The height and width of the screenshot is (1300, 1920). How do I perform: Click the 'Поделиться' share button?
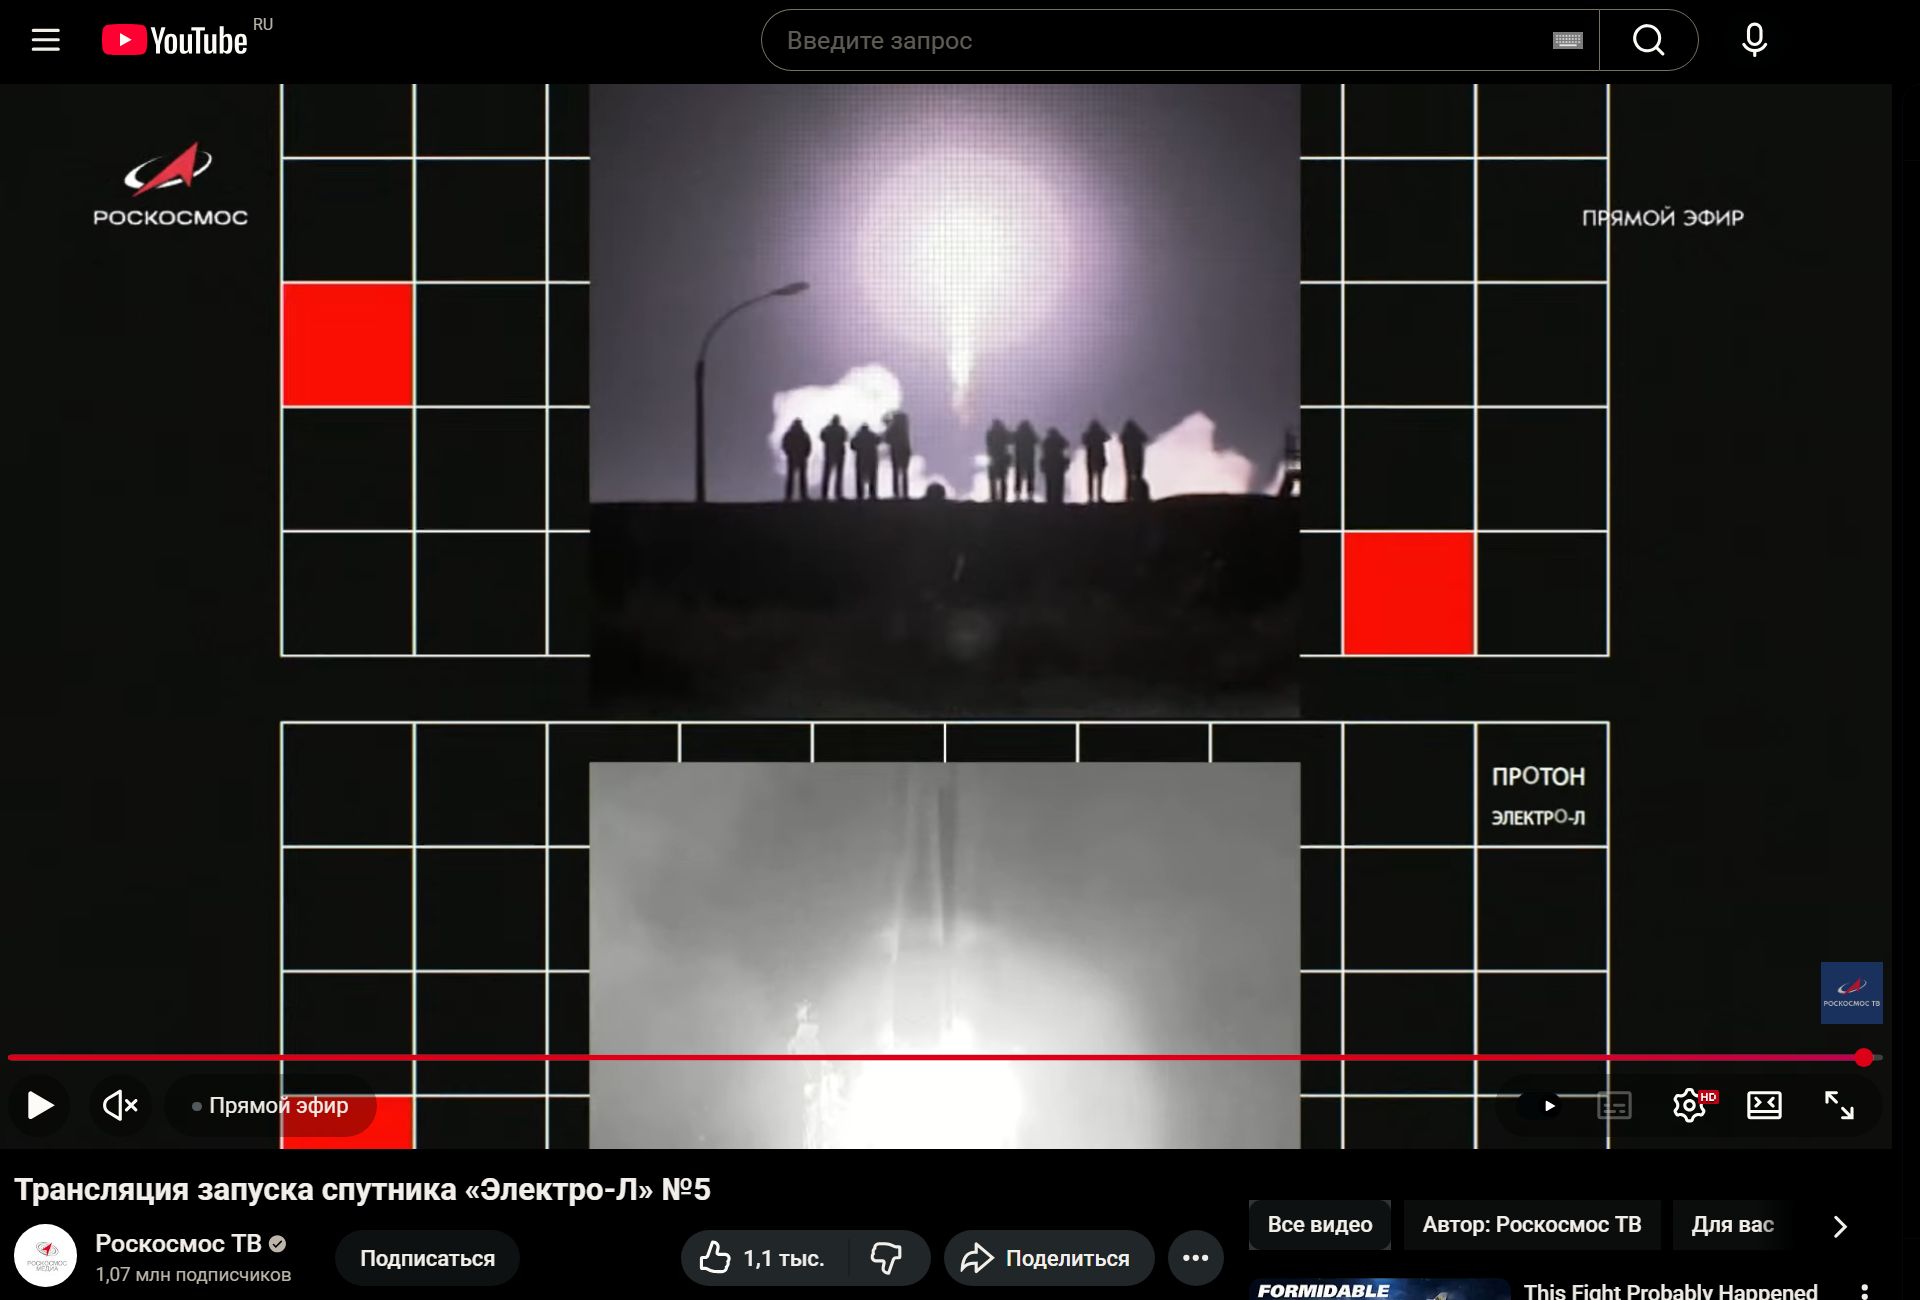(x=1048, y=1258)
